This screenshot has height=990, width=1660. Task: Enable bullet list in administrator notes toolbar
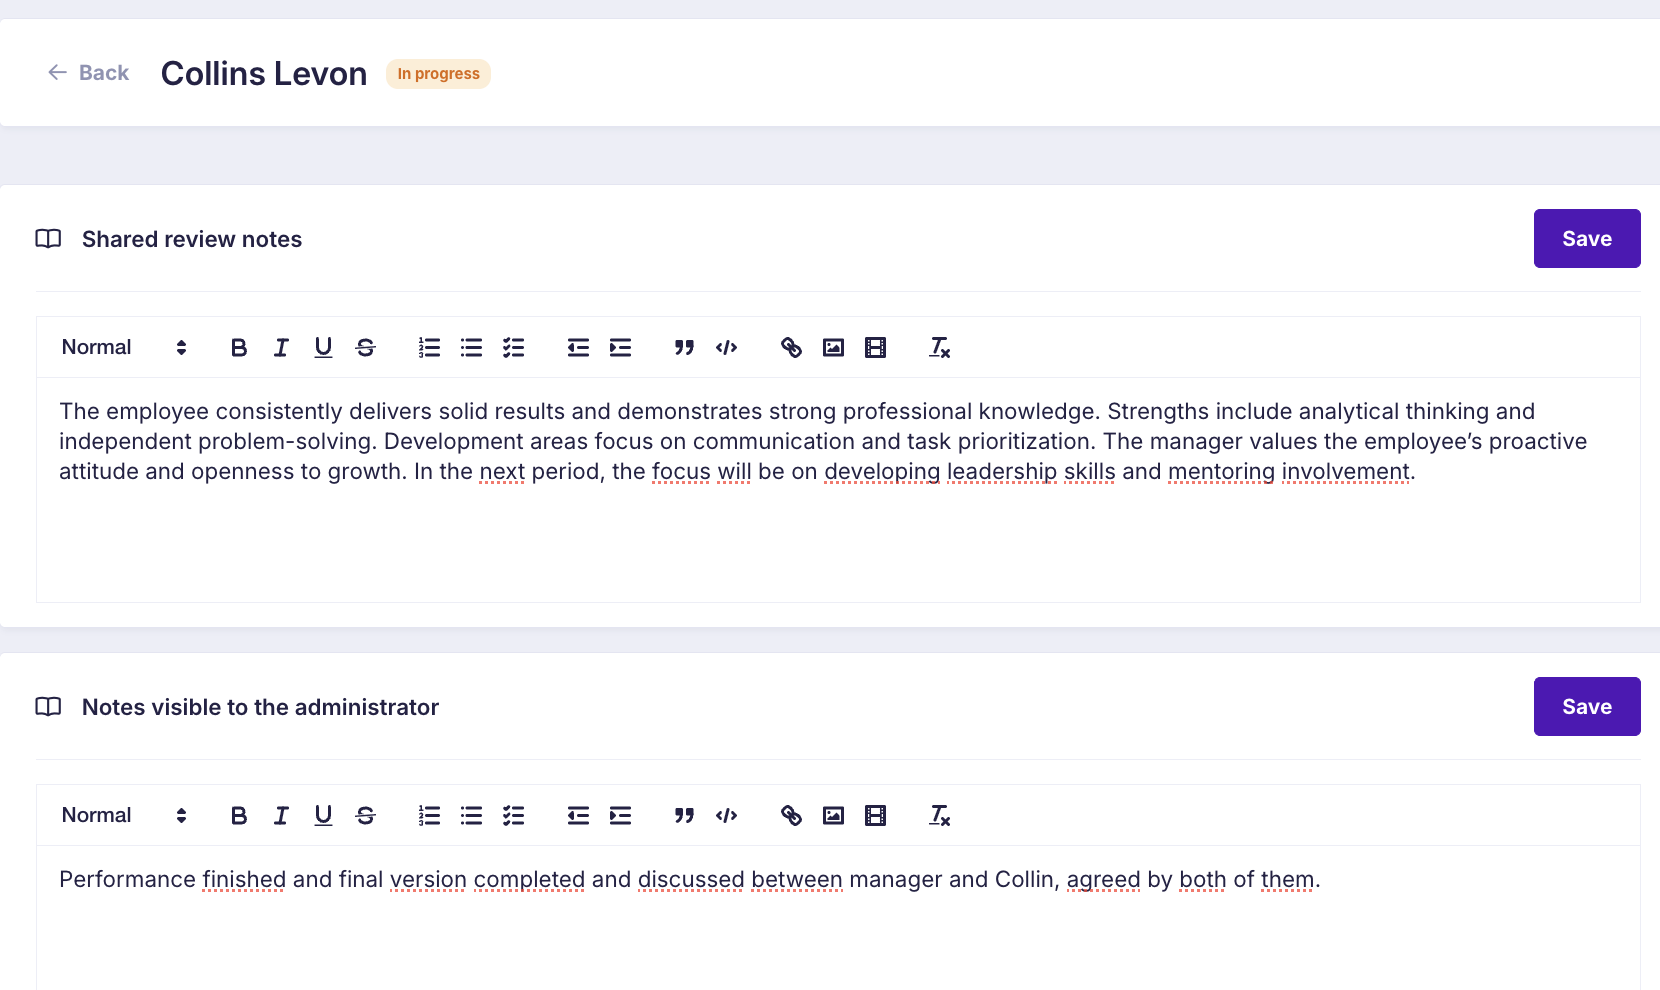coord(471,816)
